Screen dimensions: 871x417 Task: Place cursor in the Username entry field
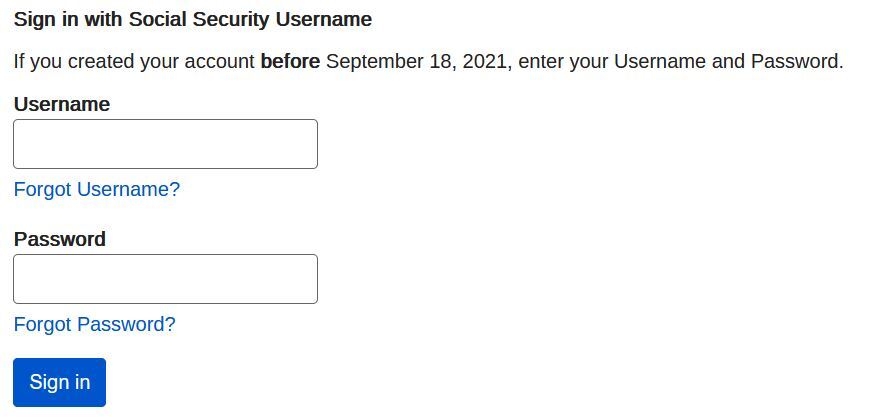165,144
